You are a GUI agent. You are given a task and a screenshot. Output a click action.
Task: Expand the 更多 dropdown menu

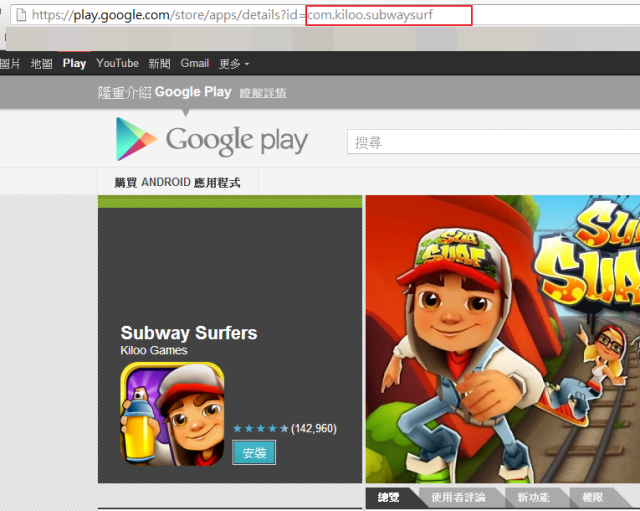click(x=234, y=64)
